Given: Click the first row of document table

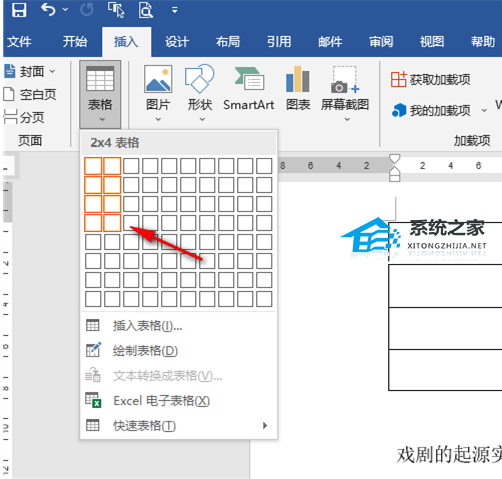Looking at the screenshot, I should [x=445, y=243].
